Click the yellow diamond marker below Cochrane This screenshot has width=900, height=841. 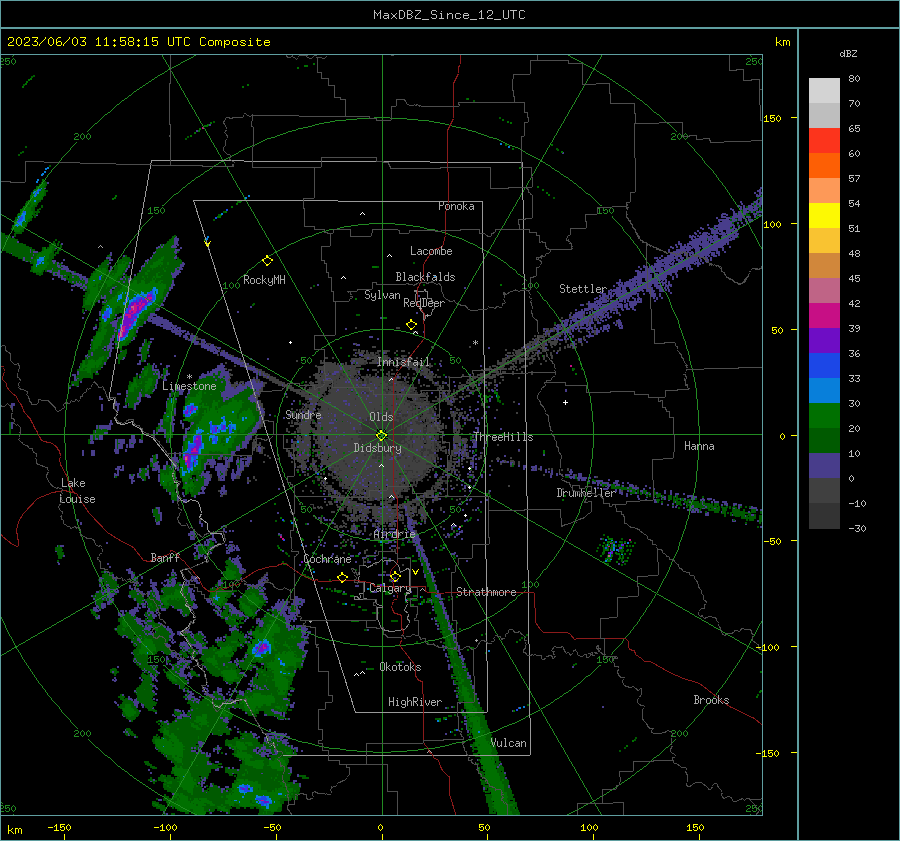[342, 577]
